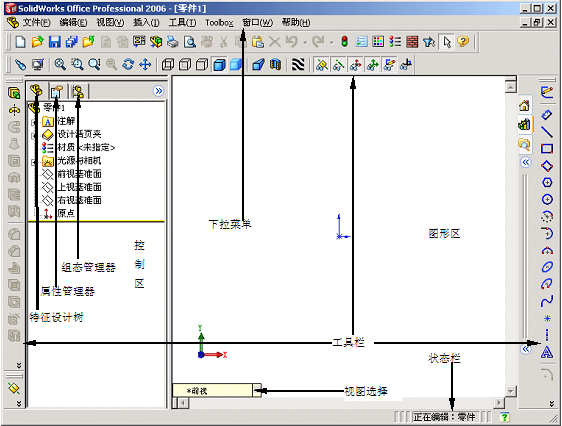Screen dimensions: 562x426
Task: Open the task pane home icon
Action: [524, 105]
